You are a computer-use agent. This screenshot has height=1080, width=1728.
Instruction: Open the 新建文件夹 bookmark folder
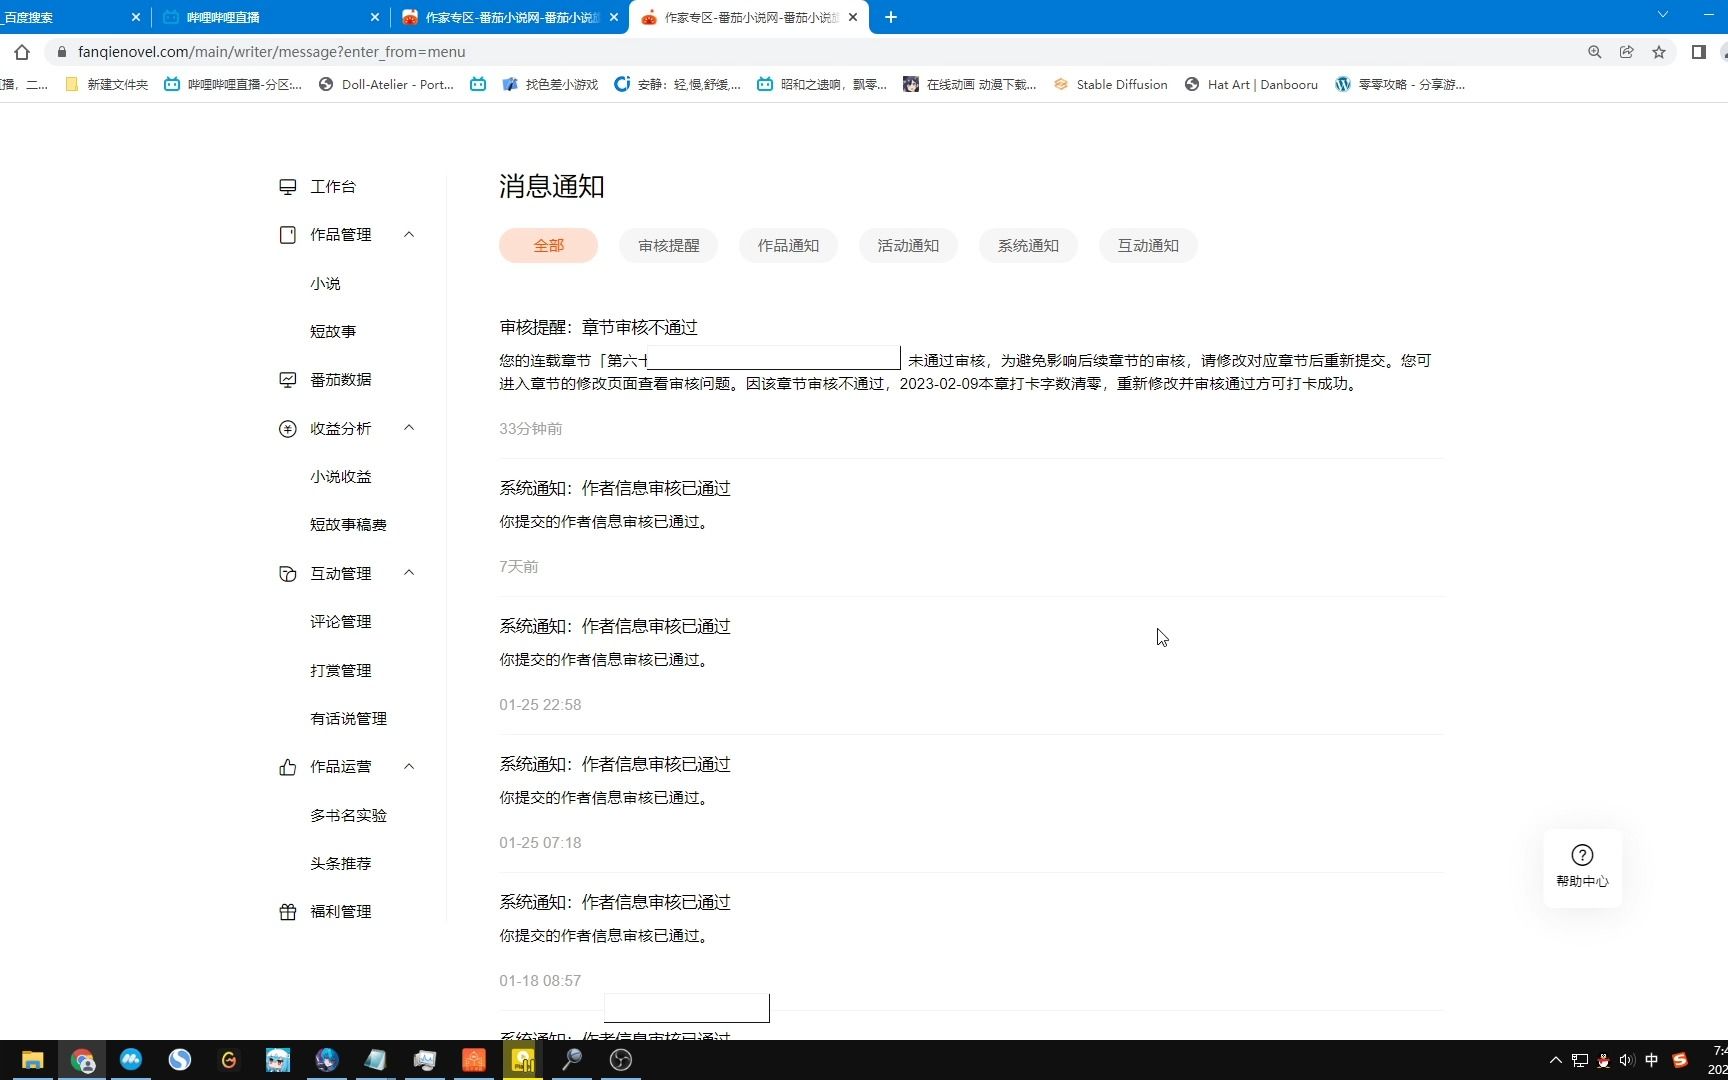(105, 85)
